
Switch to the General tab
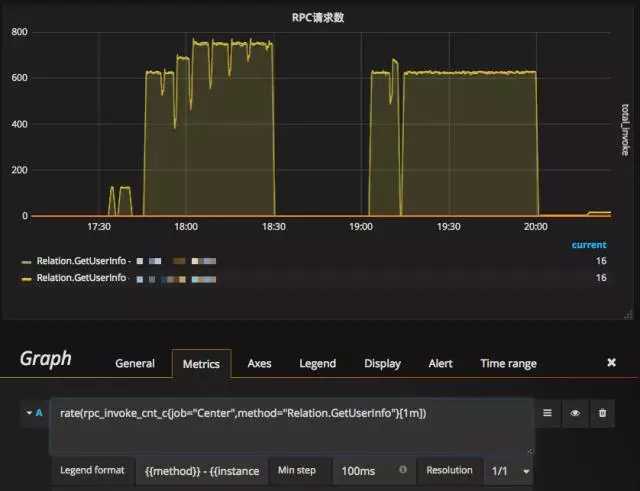pos(135,363)
